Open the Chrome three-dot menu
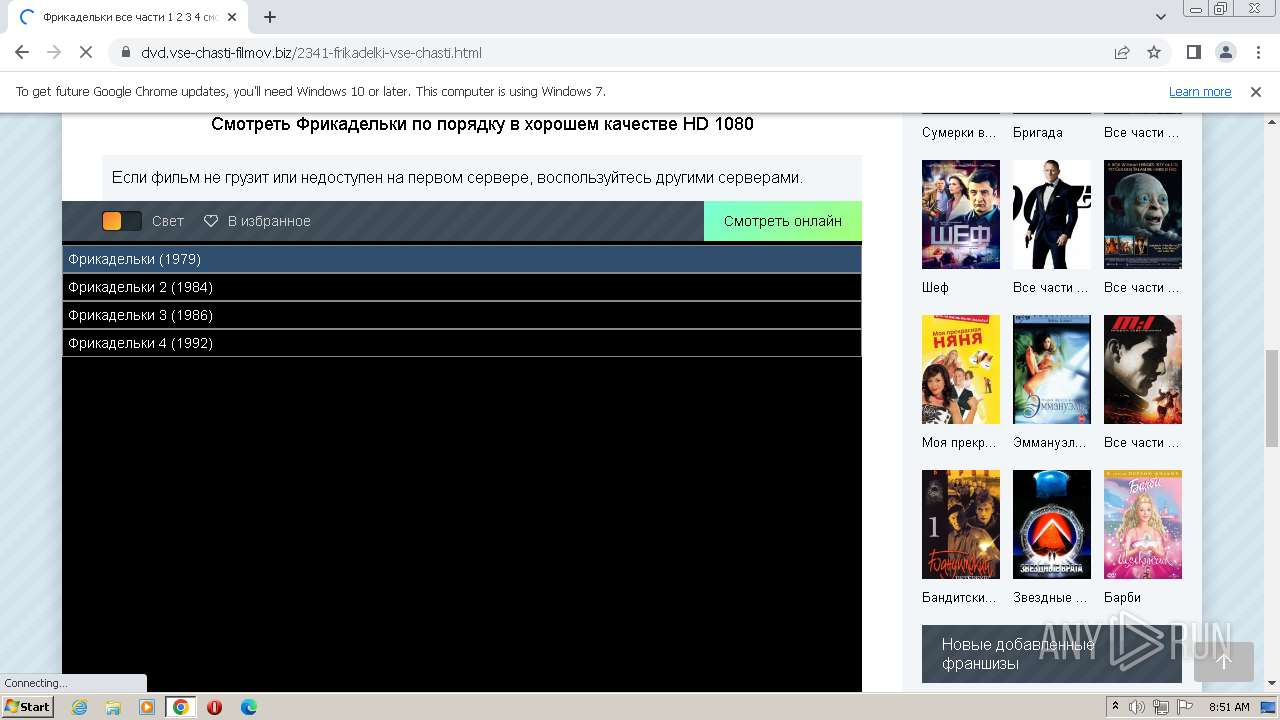Viewport: 1280px width, 720px height. pos(1257,52)
